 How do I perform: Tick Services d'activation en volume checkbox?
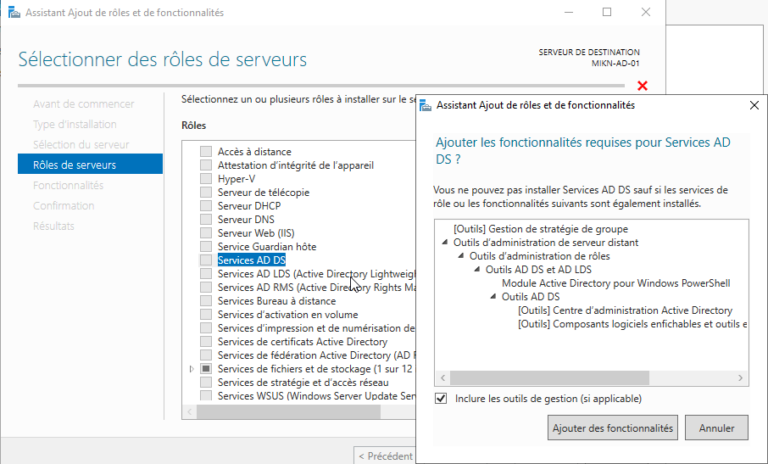click(206, 315)
